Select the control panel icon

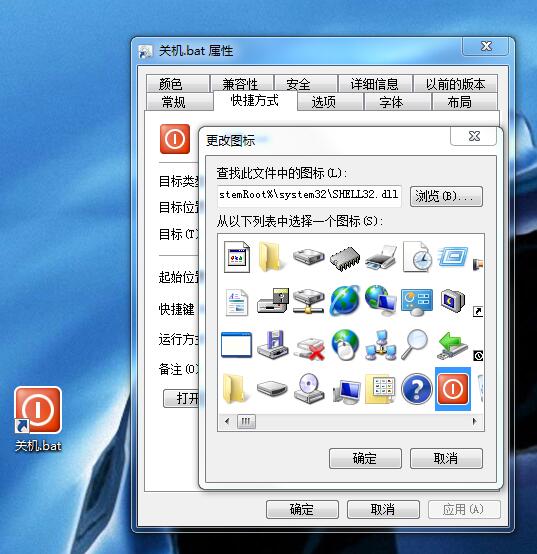pyautogui.click(x=417, y=302)
